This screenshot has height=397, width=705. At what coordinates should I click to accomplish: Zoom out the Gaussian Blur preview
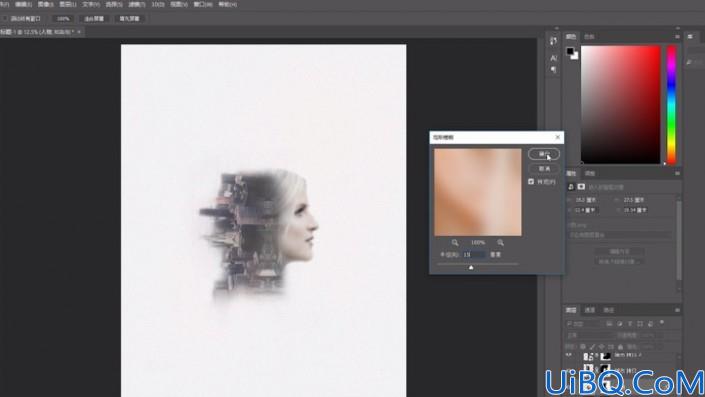tap(455, 243)
